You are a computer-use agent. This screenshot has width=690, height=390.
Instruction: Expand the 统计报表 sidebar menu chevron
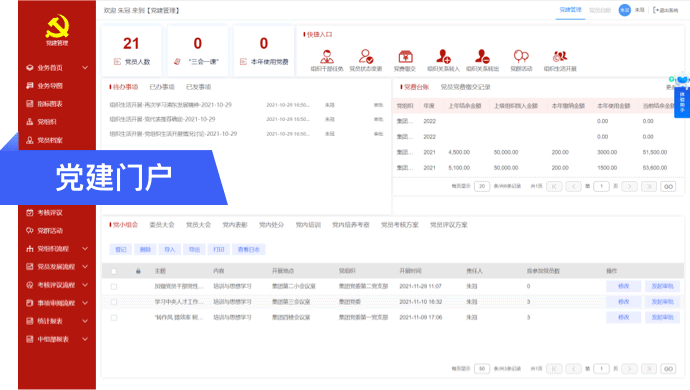[x=85, y=321]
